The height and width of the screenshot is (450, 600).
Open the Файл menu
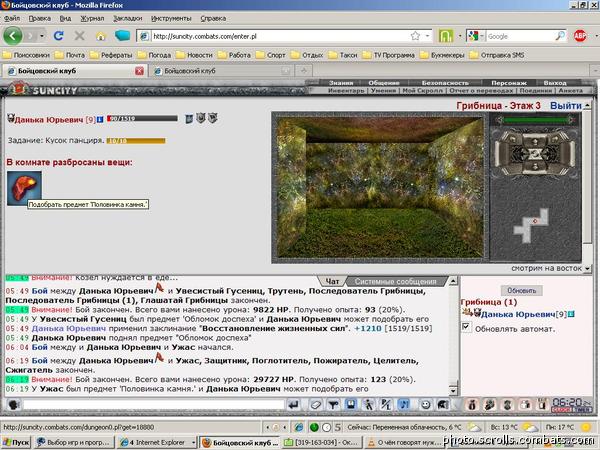pos(11,18)
